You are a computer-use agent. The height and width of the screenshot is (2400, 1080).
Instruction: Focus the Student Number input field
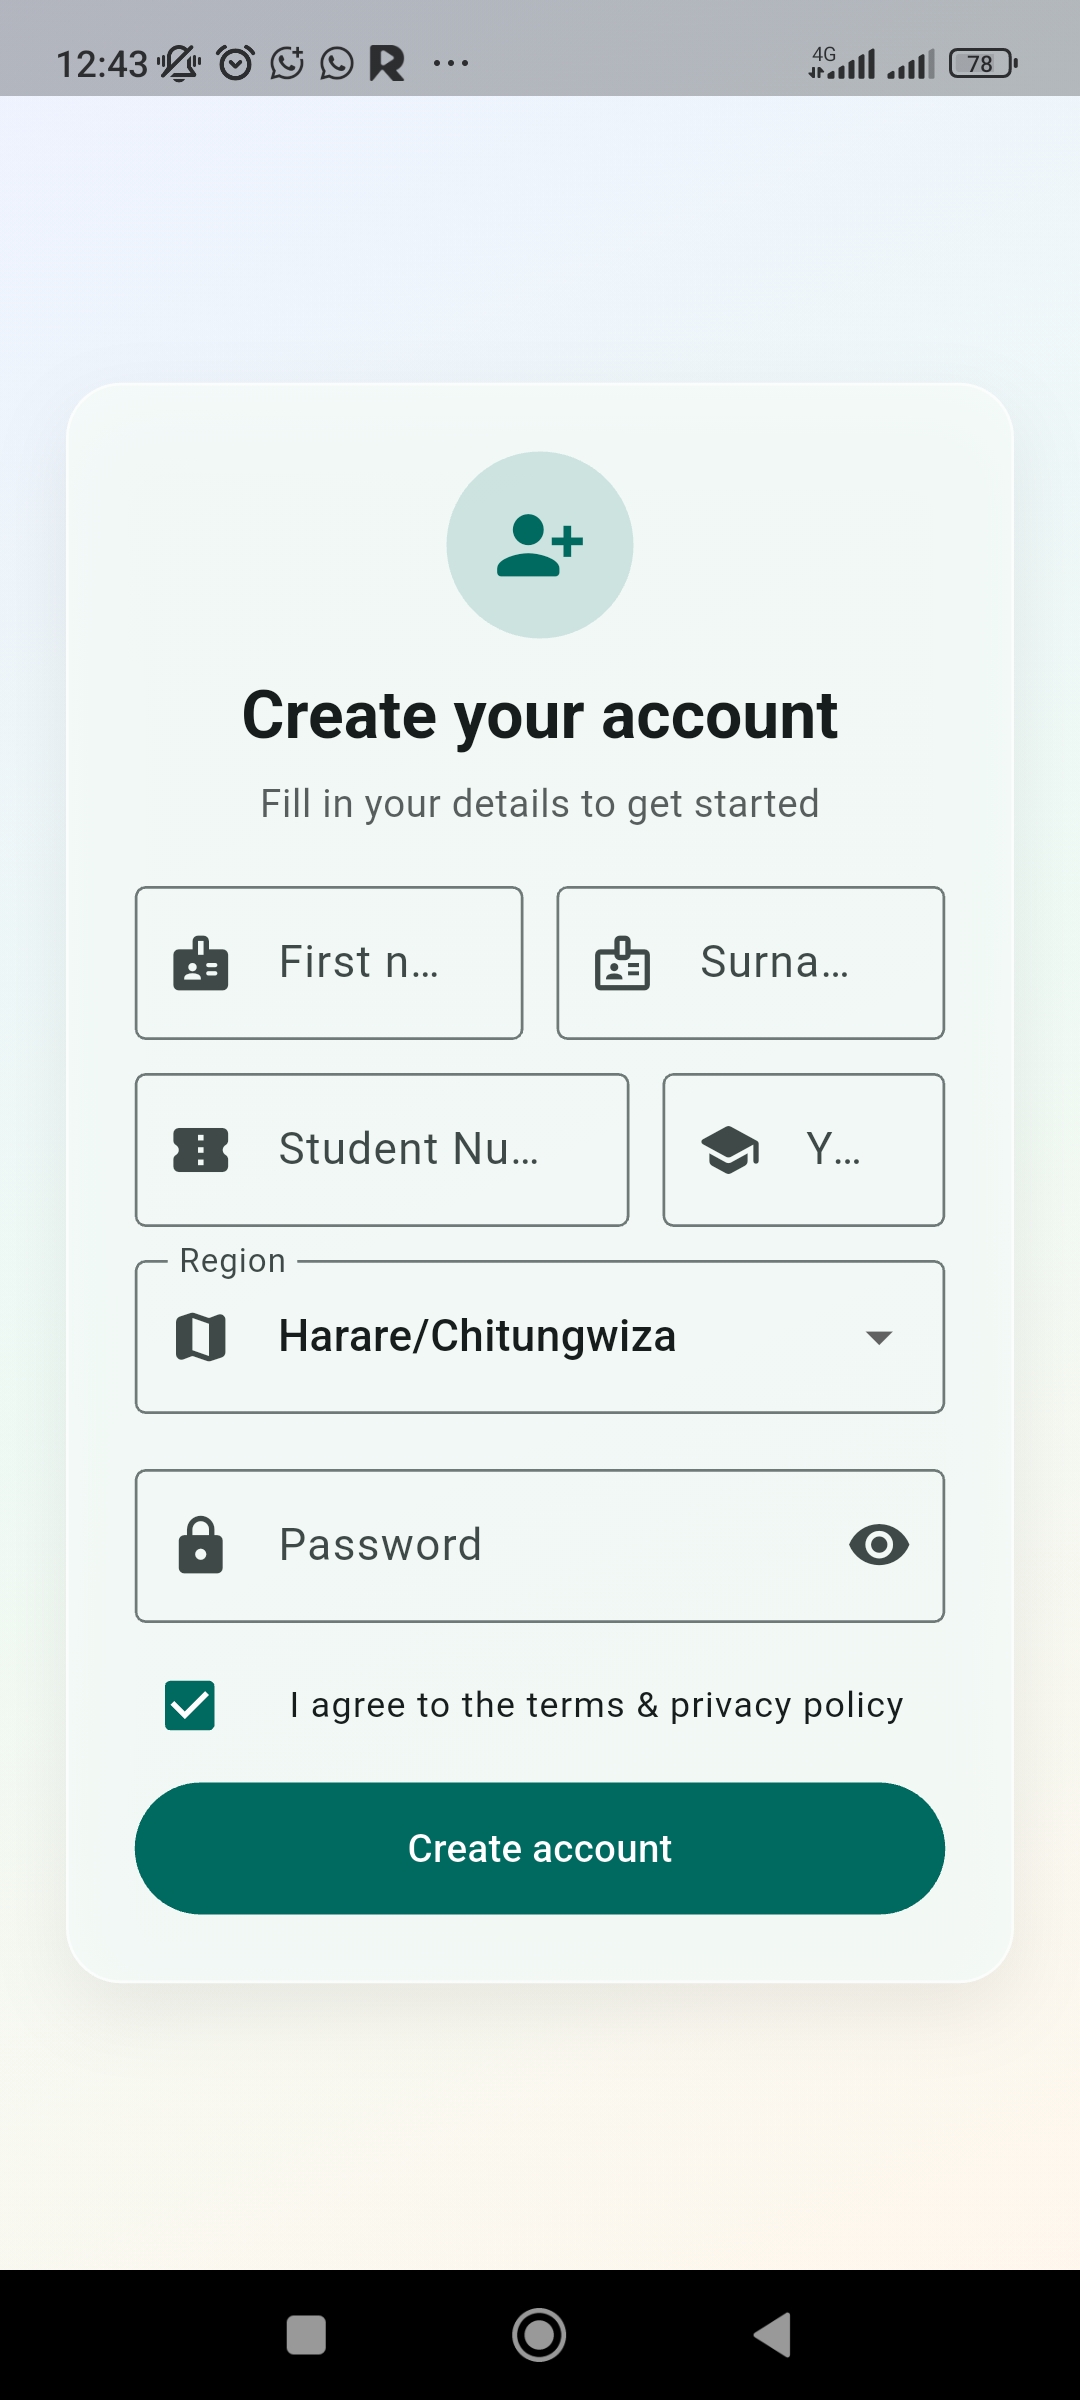[382, 1150]
